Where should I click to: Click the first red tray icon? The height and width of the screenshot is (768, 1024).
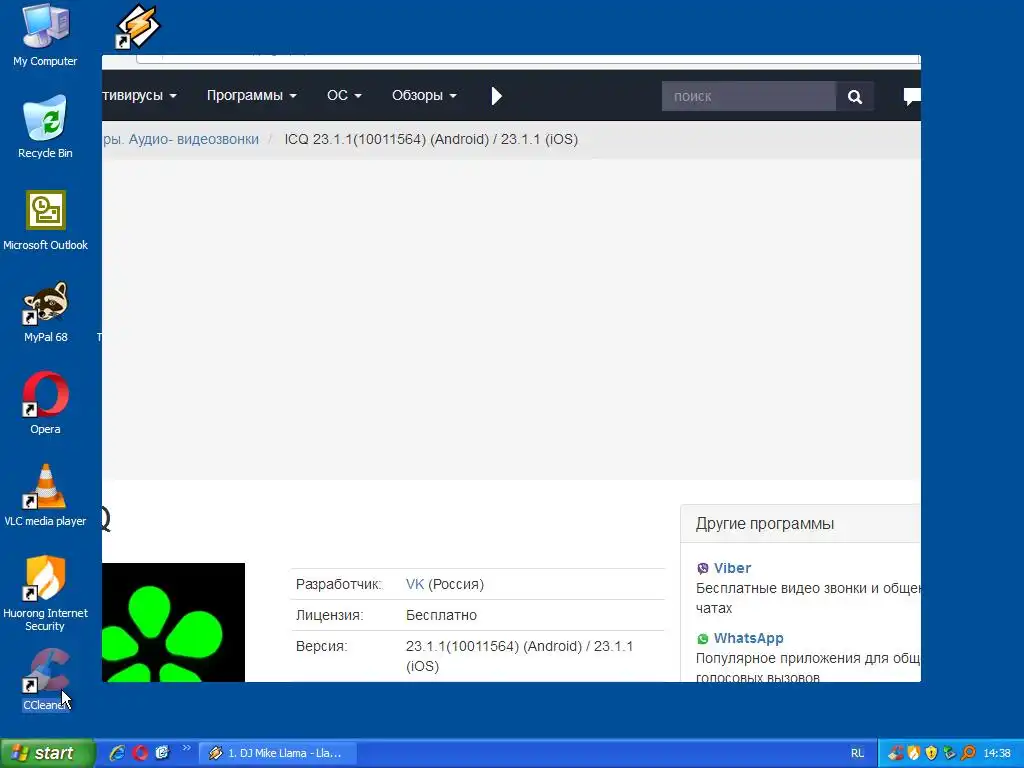click(895, 753)
